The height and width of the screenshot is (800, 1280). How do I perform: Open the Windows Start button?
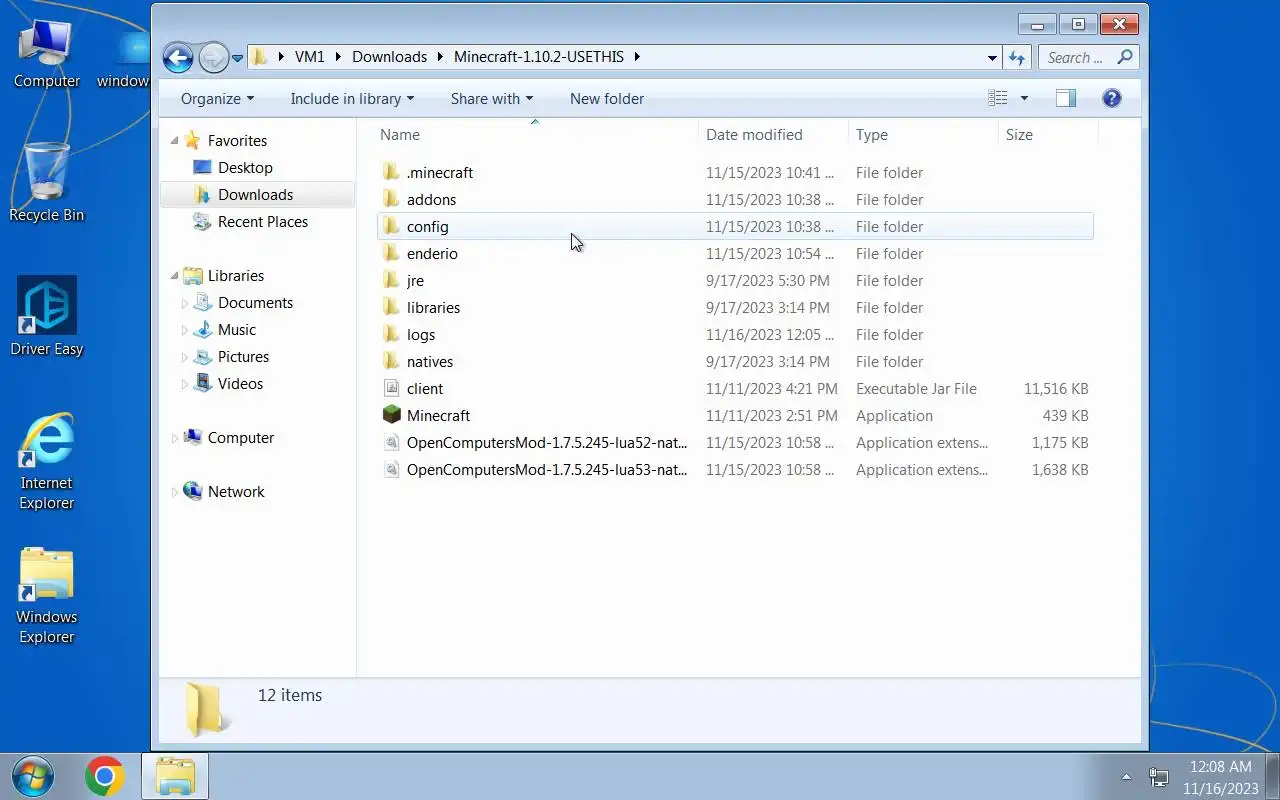point(33,776)
